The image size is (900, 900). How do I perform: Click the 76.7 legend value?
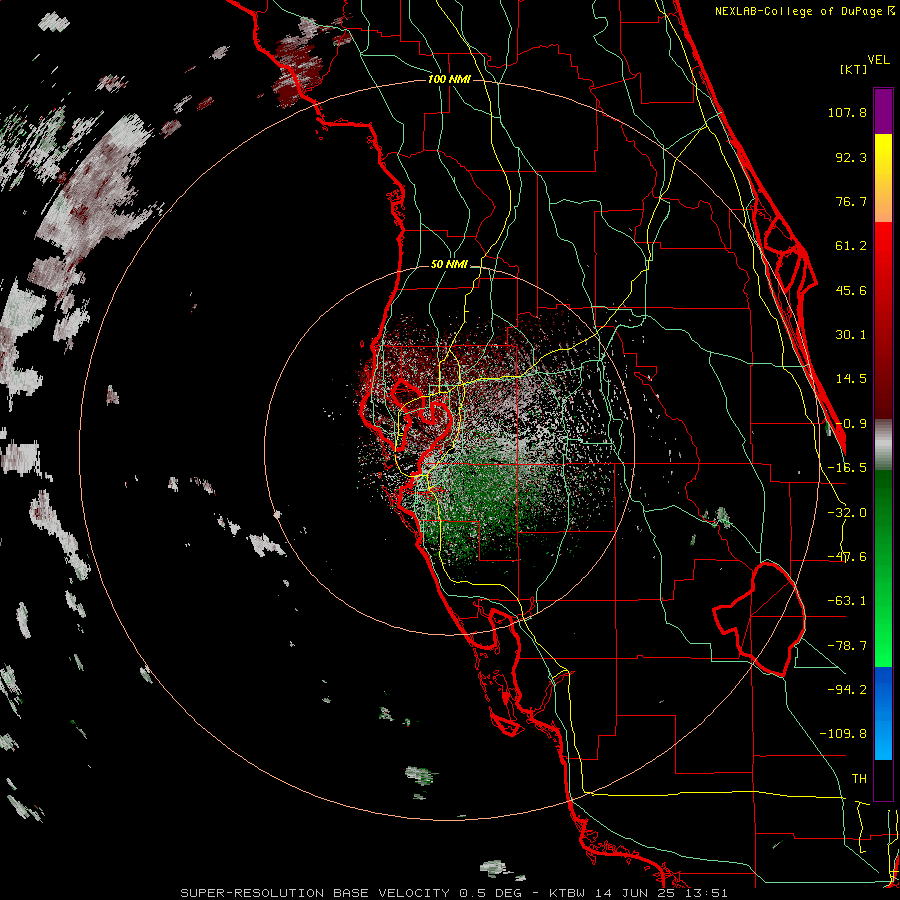(x=851, y=201)
